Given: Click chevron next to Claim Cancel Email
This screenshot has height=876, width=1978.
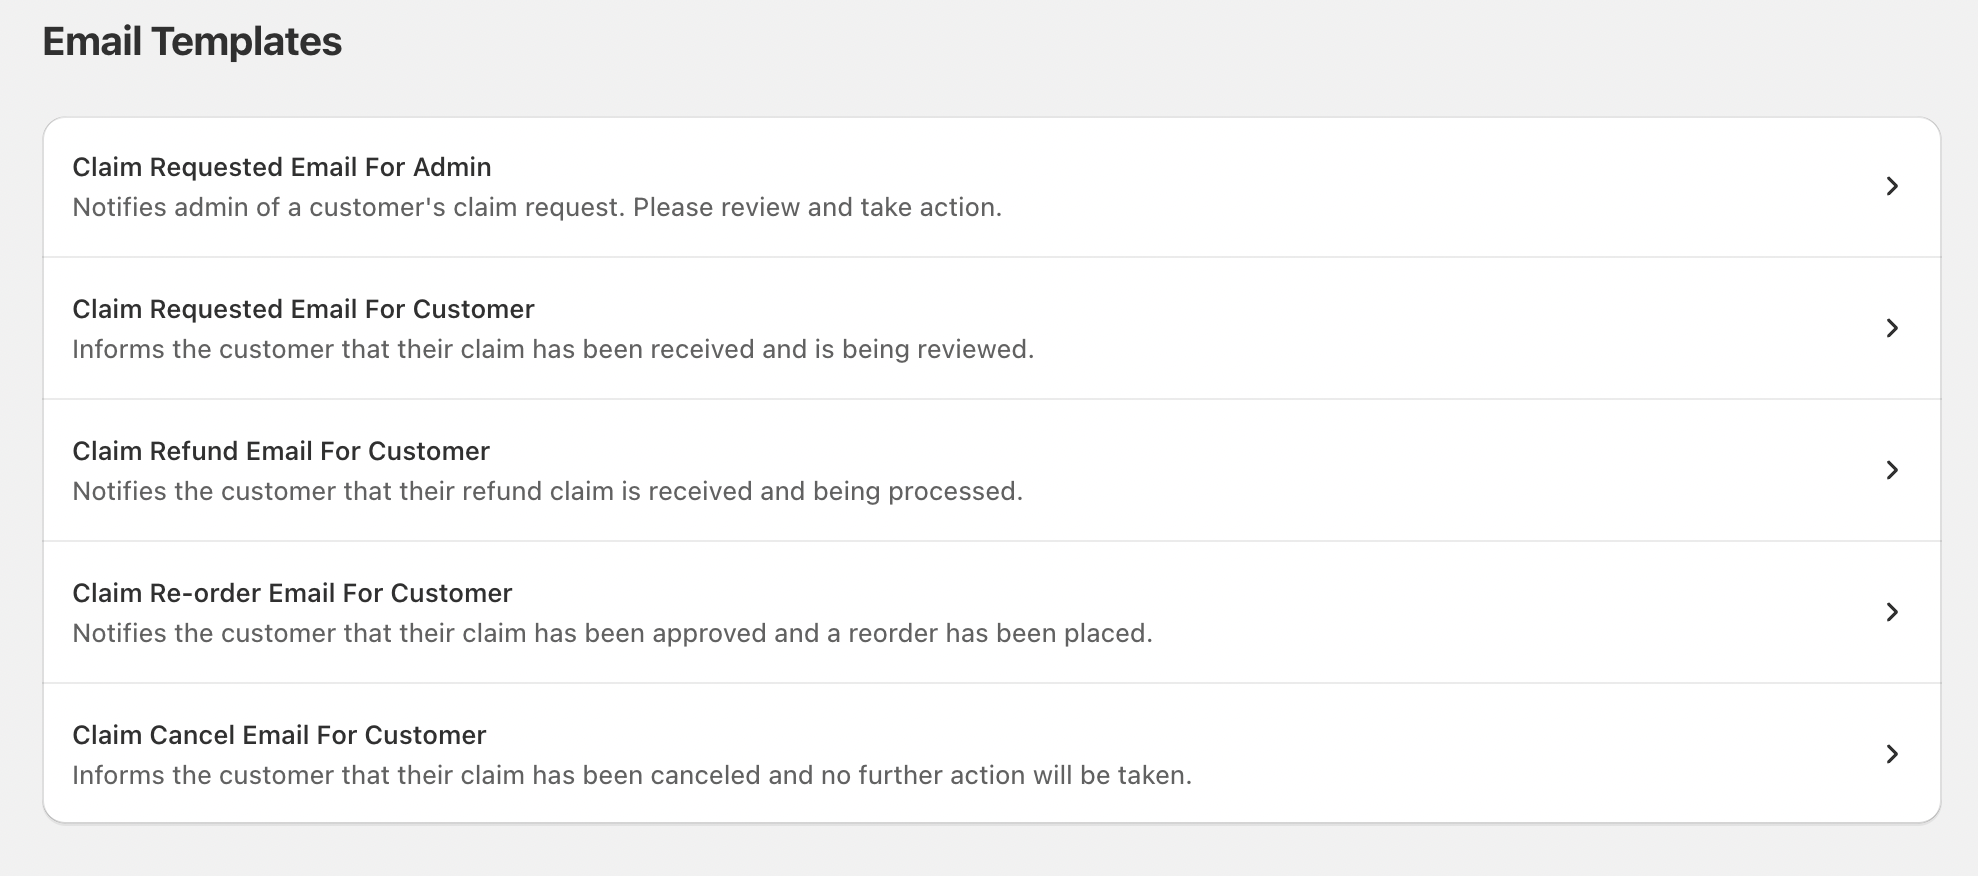Looking at the screenshot, I should tap(1891, 754).
